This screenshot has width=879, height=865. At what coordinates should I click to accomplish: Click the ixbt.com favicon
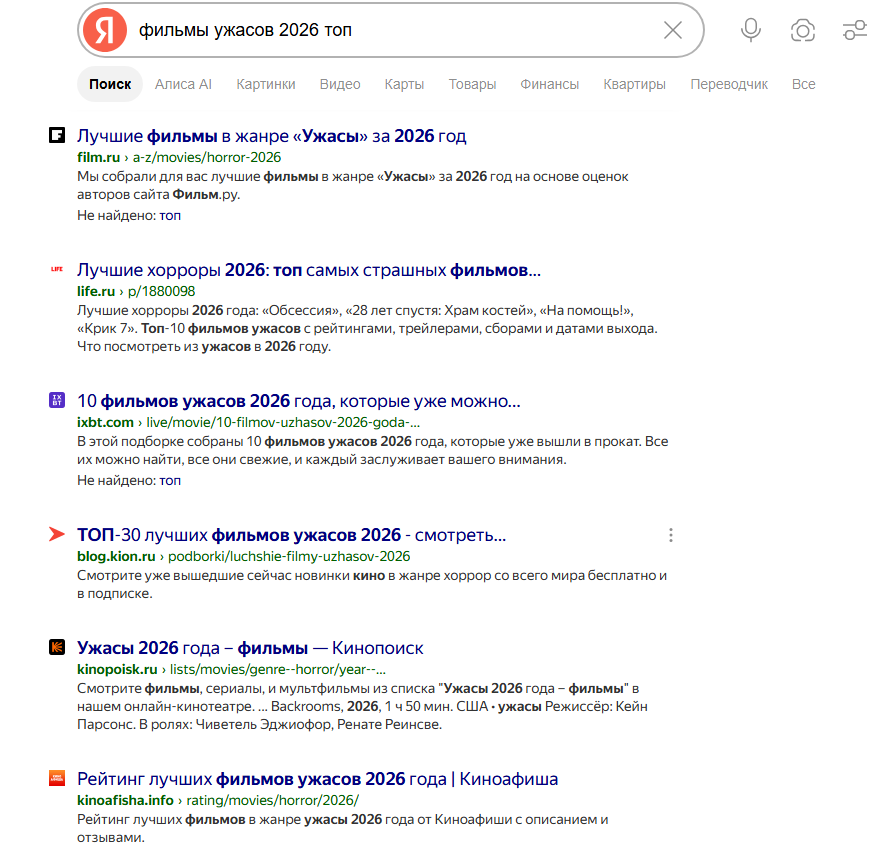pos(57,400)
